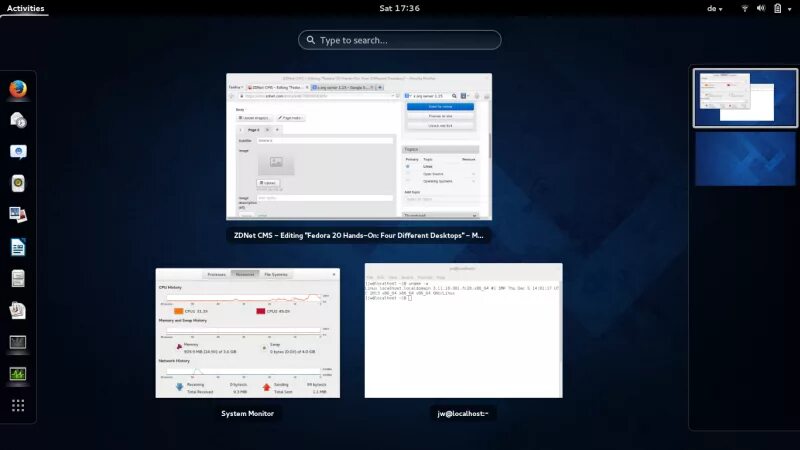Image resolution: width=800 pixels, height=450 pixels.
Task: Focus the Type to search field
Action: click(x=399, y=40)
